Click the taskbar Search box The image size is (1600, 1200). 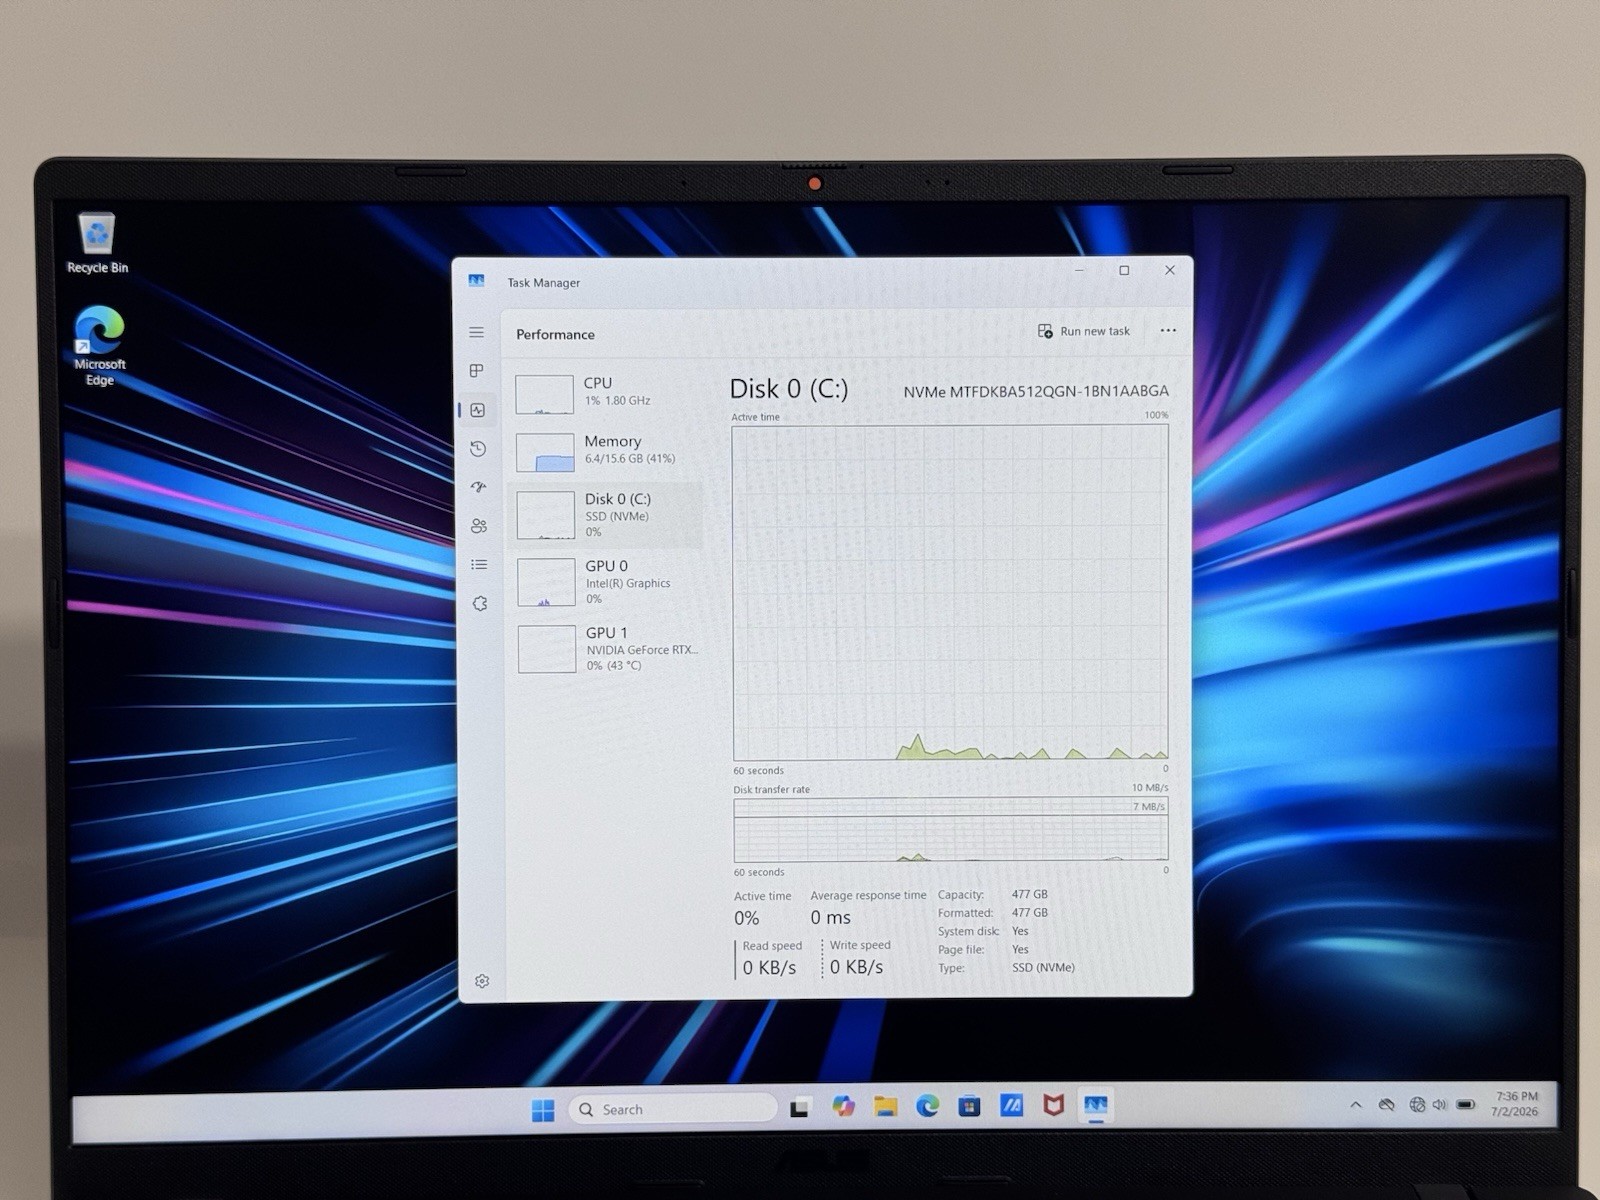[672, 1109]
